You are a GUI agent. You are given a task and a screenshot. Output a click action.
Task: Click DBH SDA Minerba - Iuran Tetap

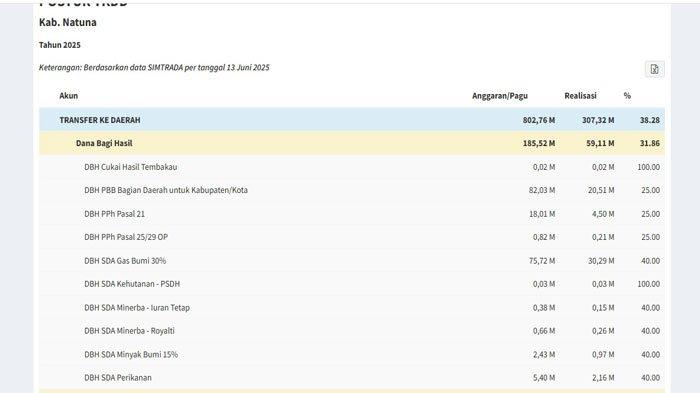(x=137, y=308)
